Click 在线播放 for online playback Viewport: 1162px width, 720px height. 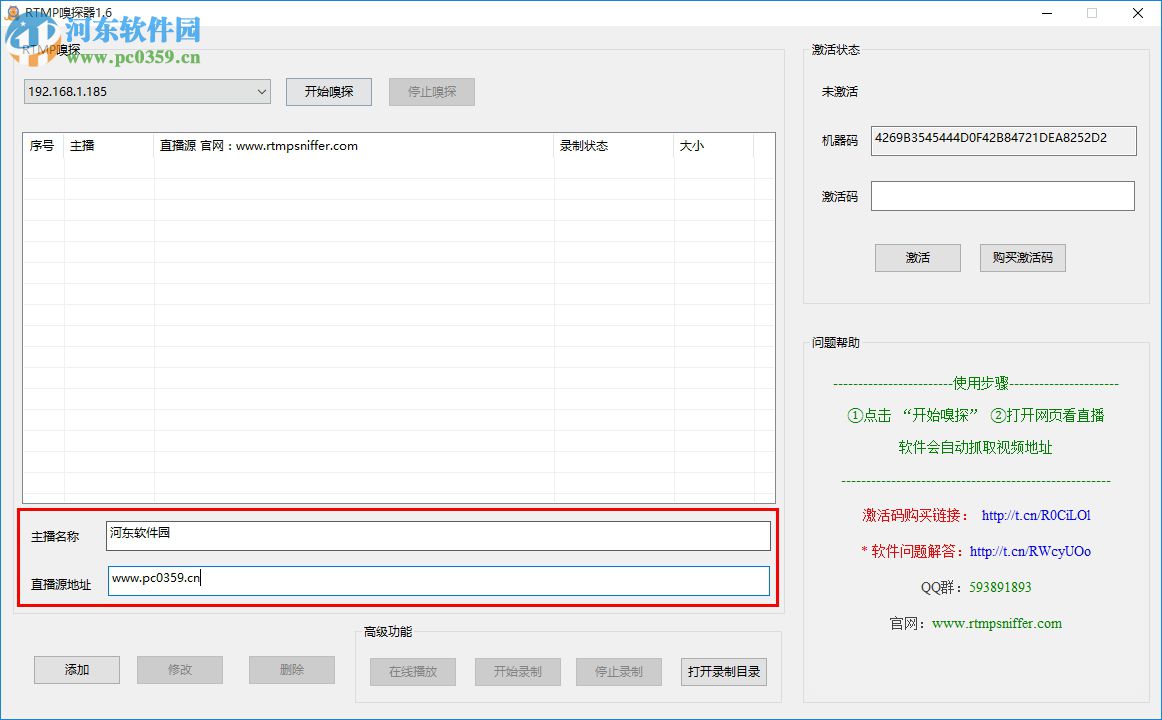pos(412,671)
